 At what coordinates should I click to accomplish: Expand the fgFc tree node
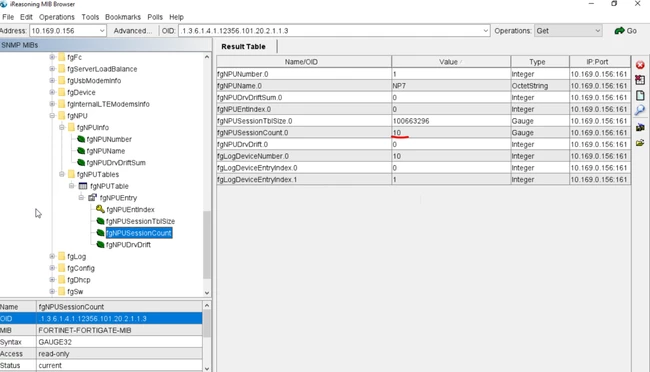(x=52, y=57)
